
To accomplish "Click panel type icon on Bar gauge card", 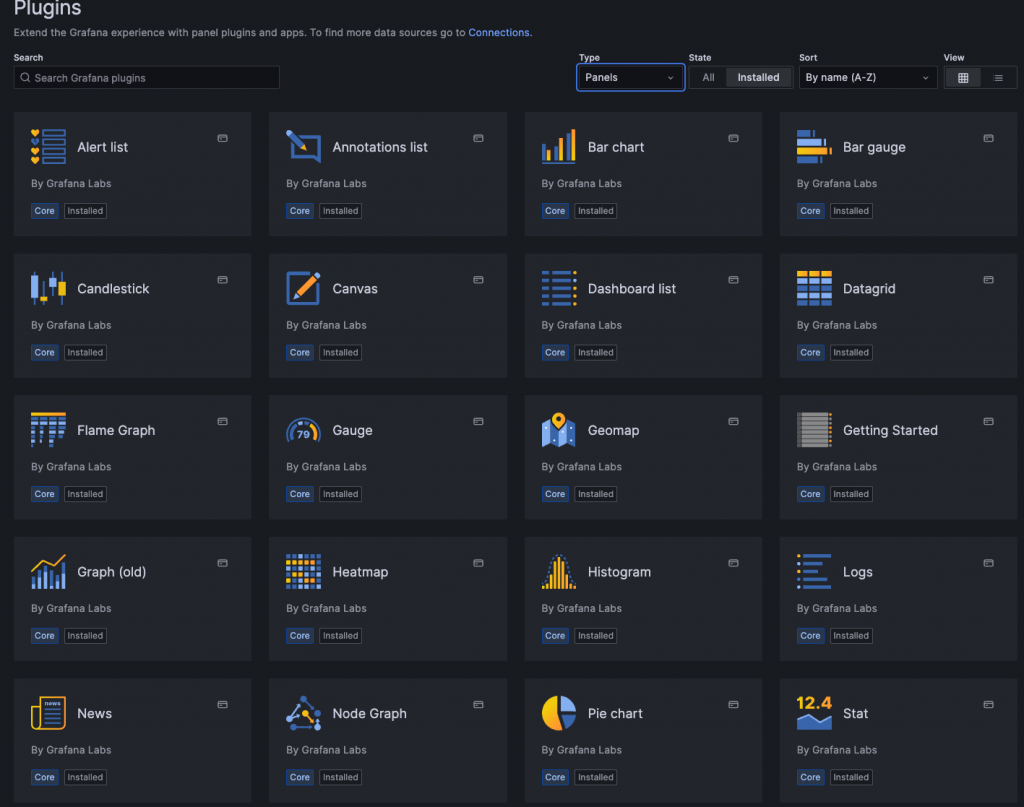I will tap(989, 138).
